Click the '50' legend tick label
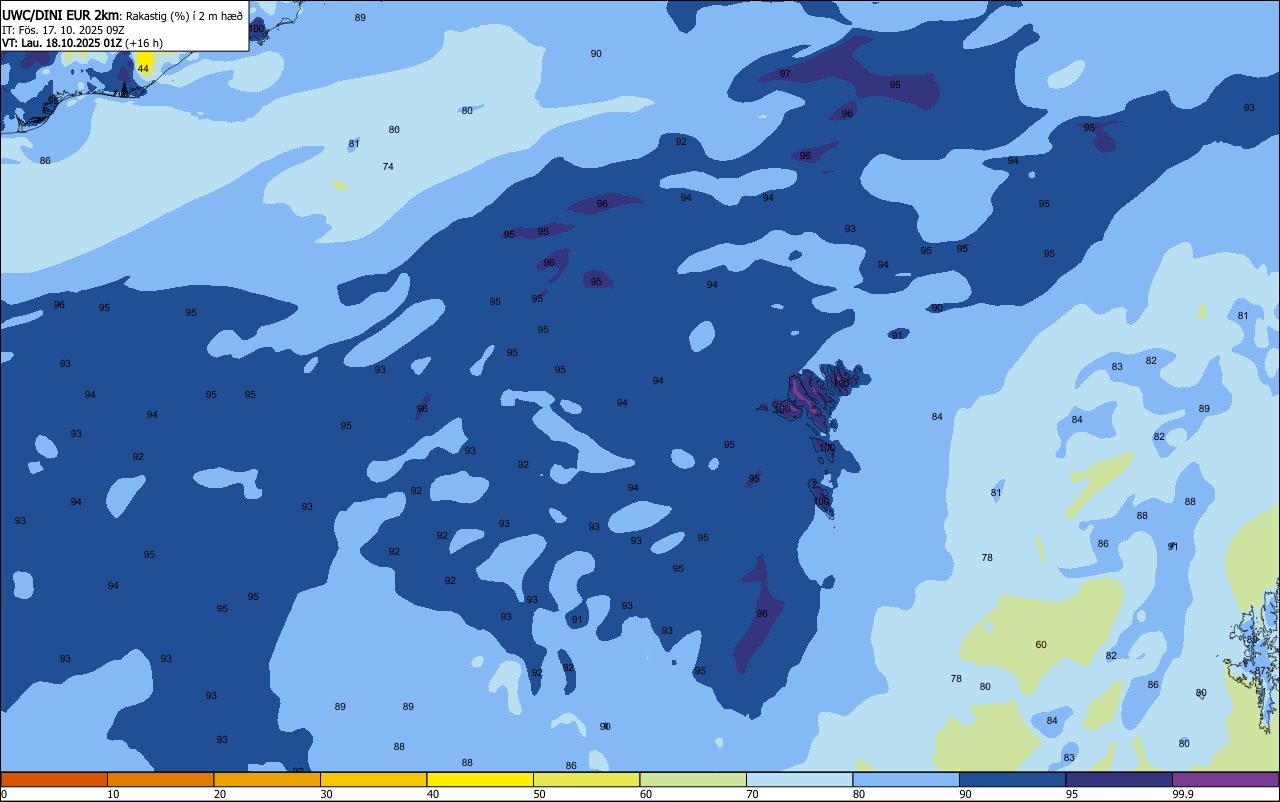1280x802 pixels. [x=539, y=794]
